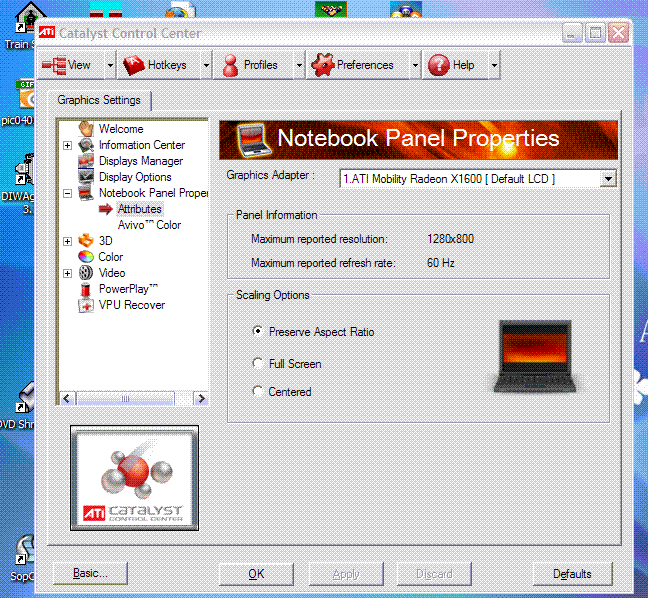Collapse the Notebook Panel Properties node
648x598 pixels.
point(67,193)
